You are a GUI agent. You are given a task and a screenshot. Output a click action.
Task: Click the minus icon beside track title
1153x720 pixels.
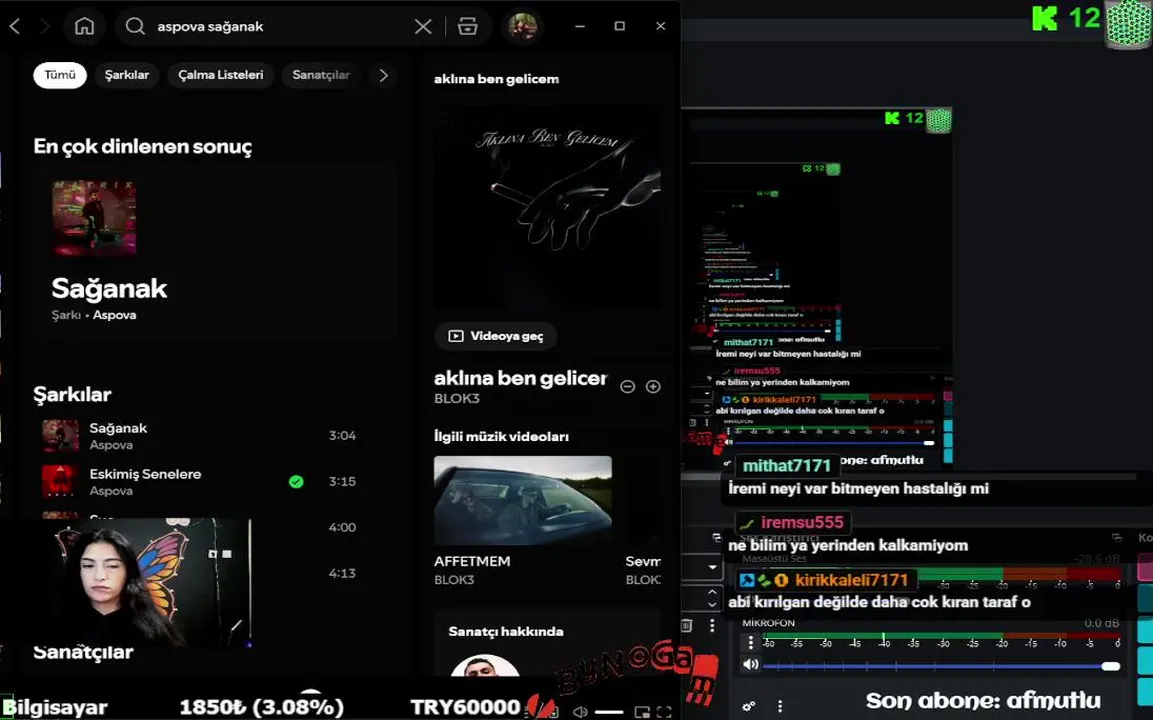[627, 386]
